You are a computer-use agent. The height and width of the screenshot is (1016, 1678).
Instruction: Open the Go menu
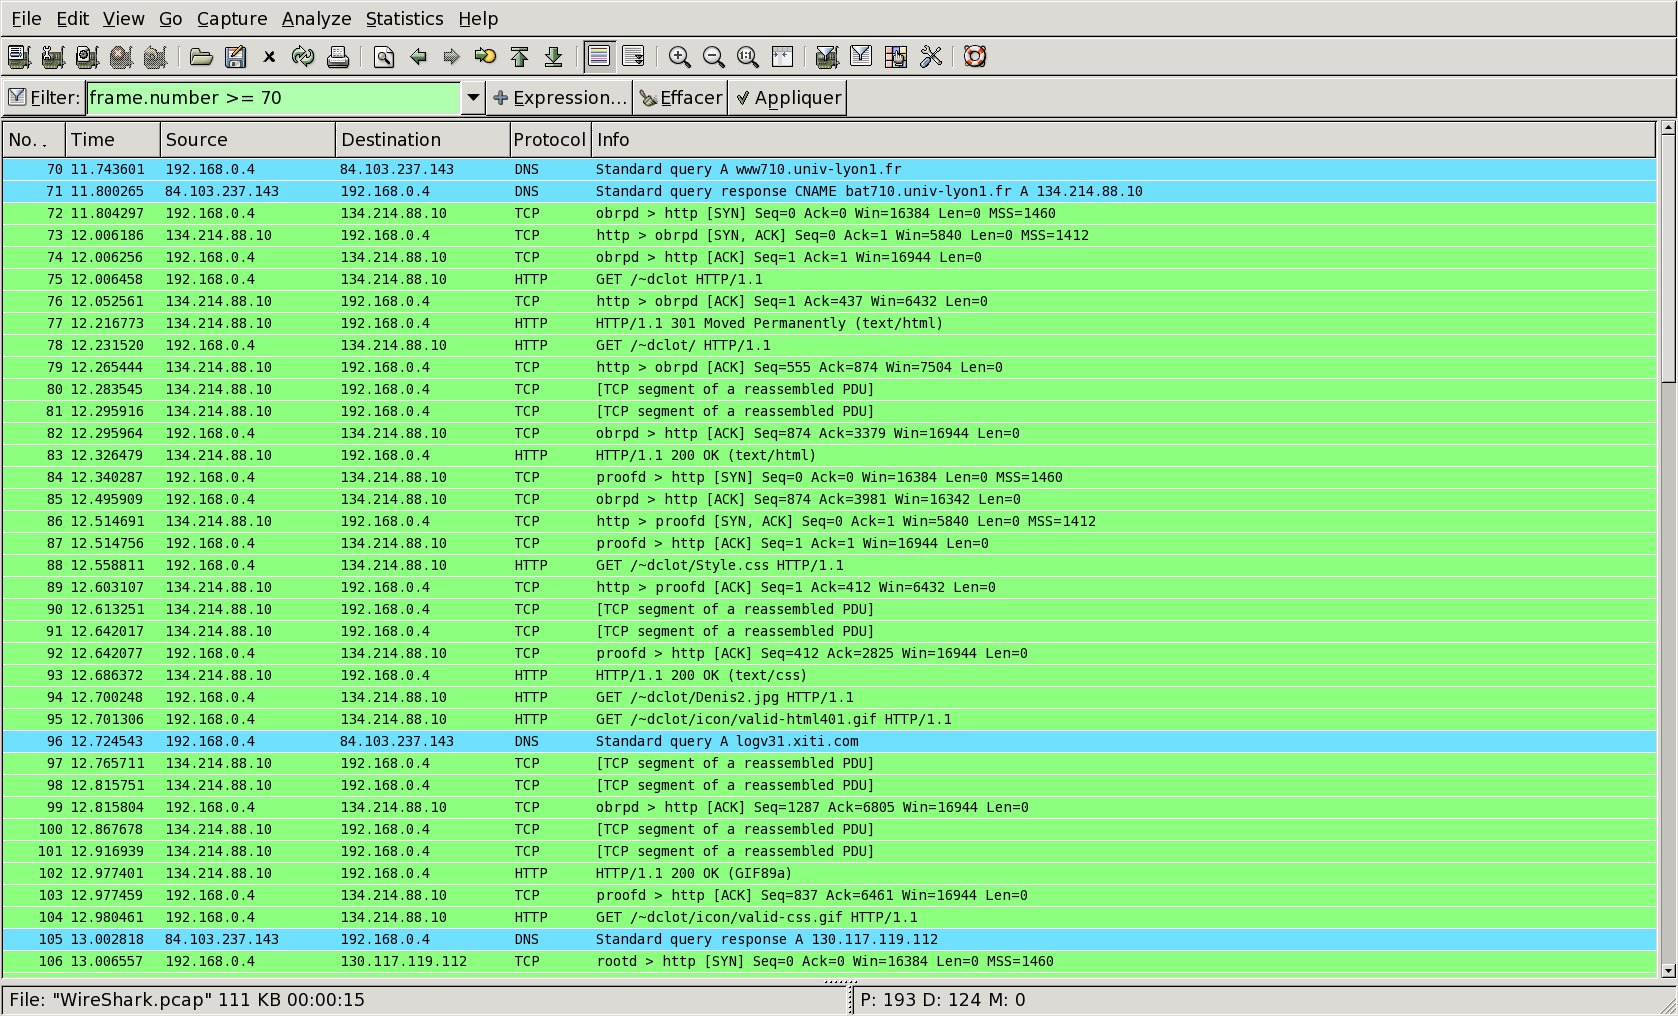click(171, 19)
